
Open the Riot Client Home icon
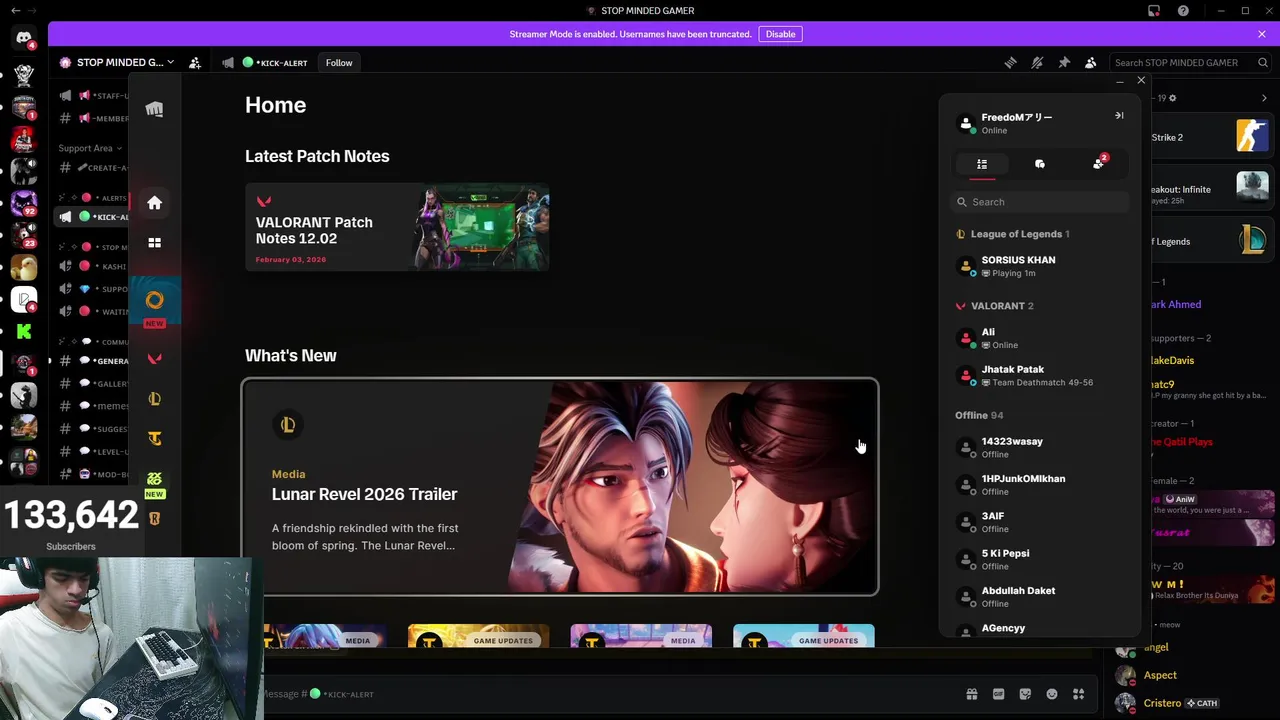pos(154,203)
